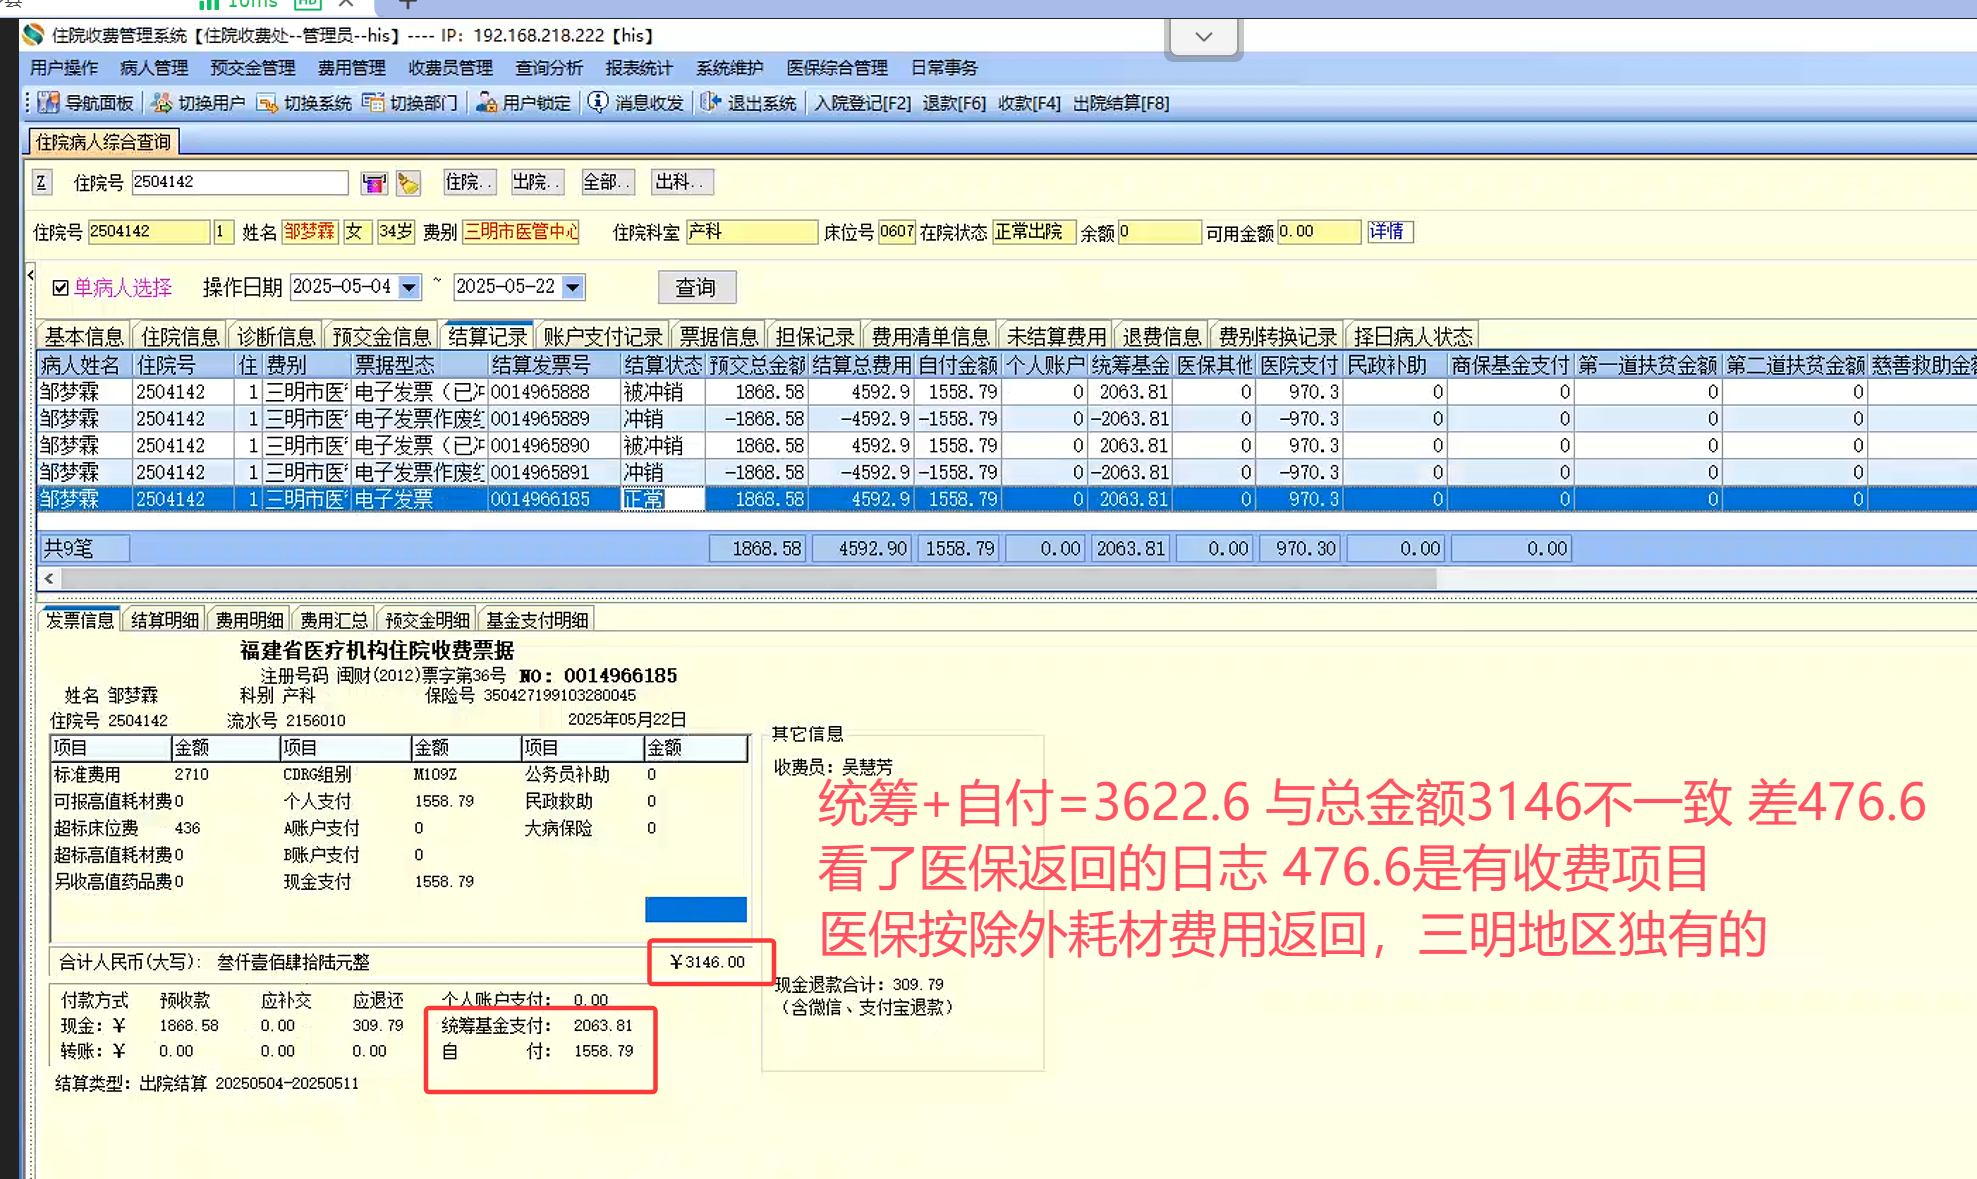The width and height of the screenshot is (1977, 1179).
Task: Click the 详情 details link
Action: point(1386,232)
